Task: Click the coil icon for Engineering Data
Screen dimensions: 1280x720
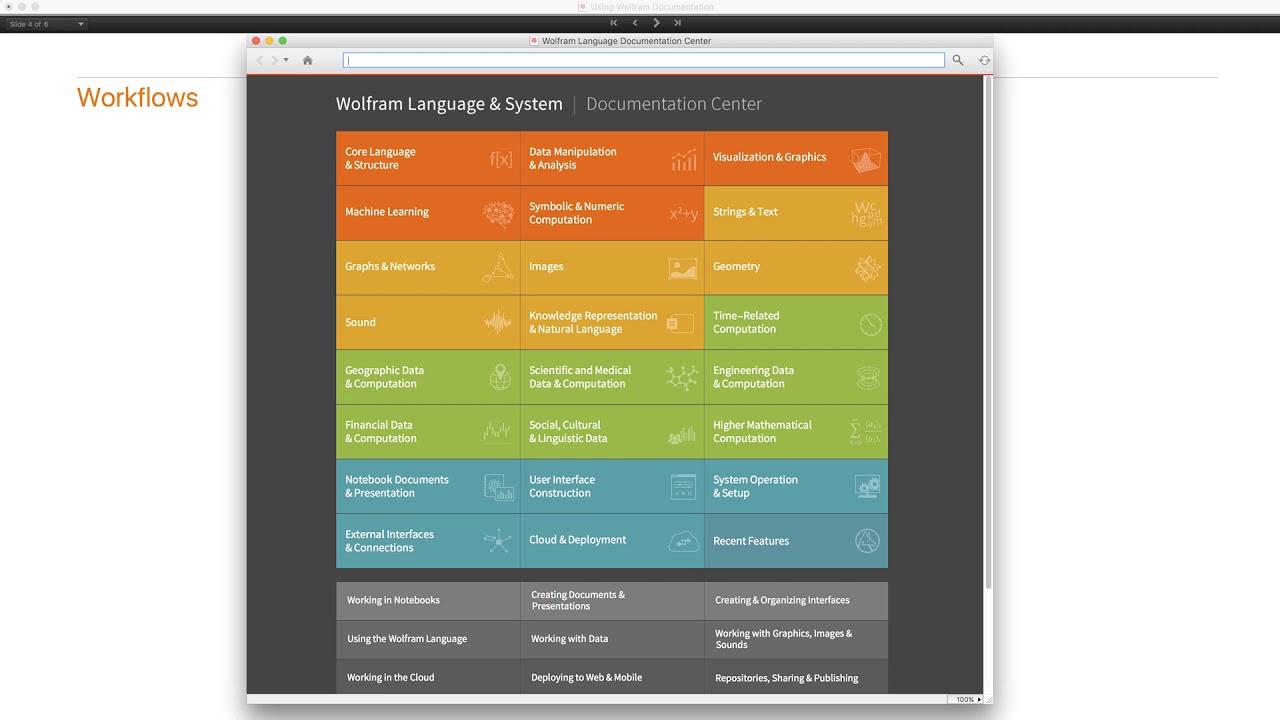Action: pos(868,377)
